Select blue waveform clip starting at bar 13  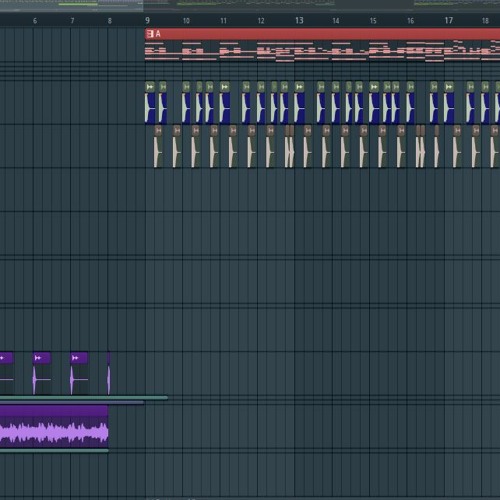(300, 108)
